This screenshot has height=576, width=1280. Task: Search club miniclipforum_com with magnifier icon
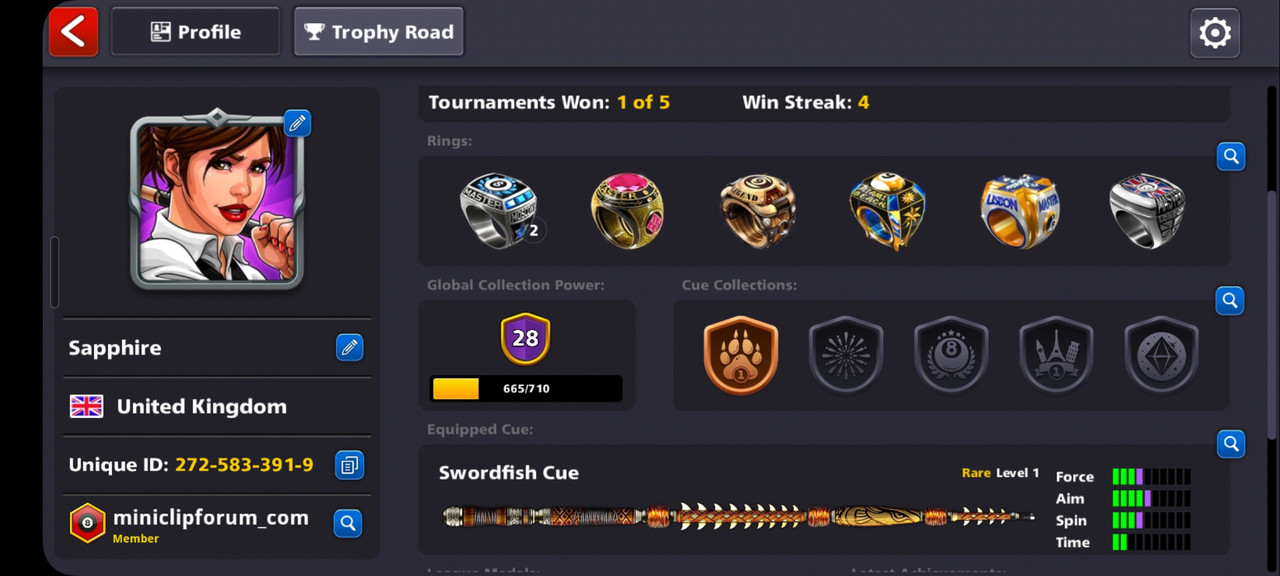[347, 523]
